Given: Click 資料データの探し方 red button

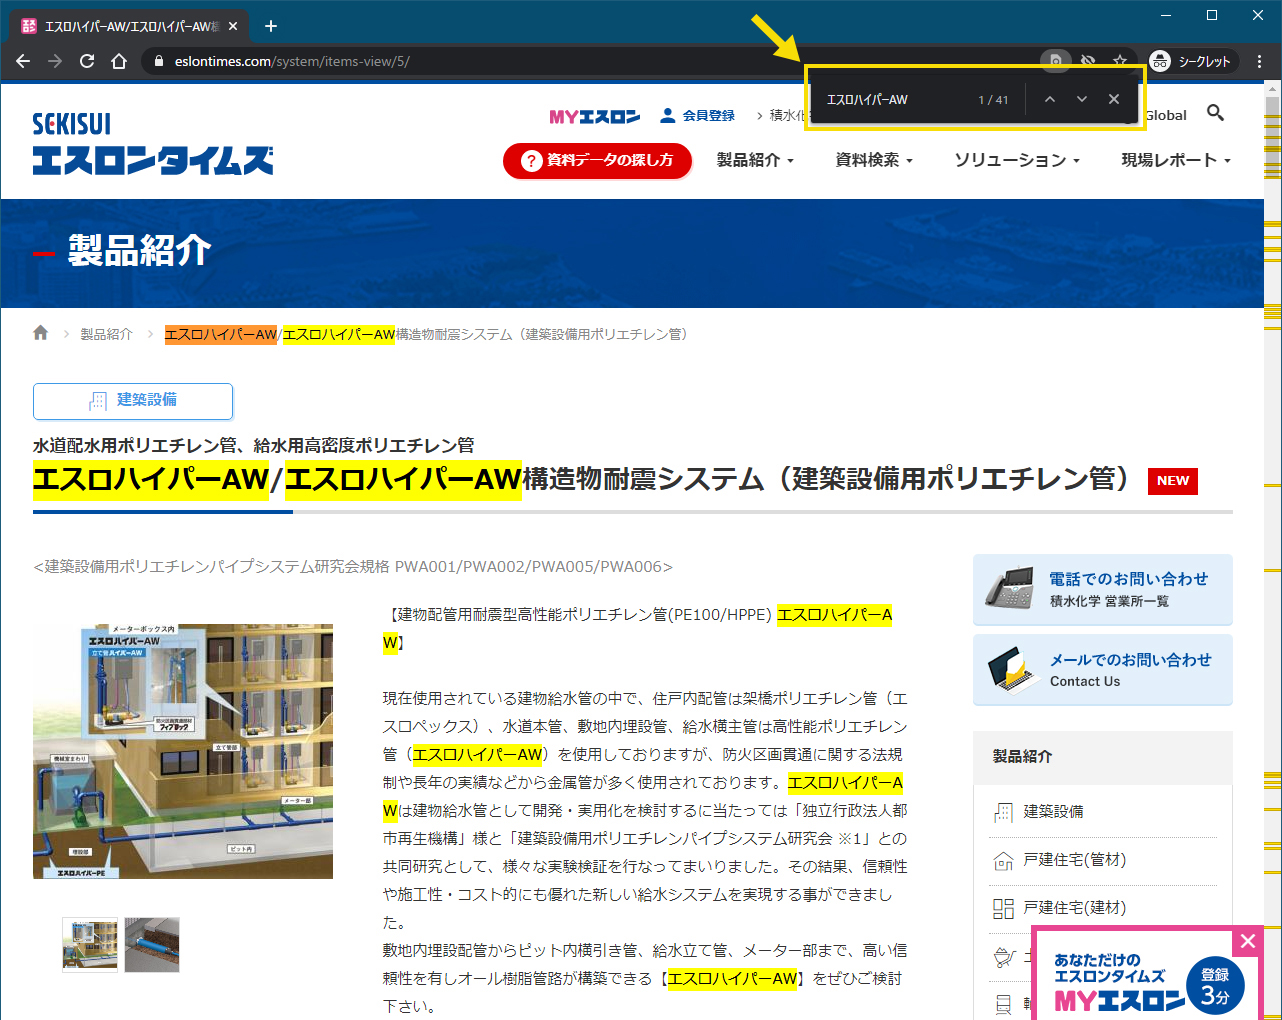Looking at the screenshot, I should tap(597, 160).
